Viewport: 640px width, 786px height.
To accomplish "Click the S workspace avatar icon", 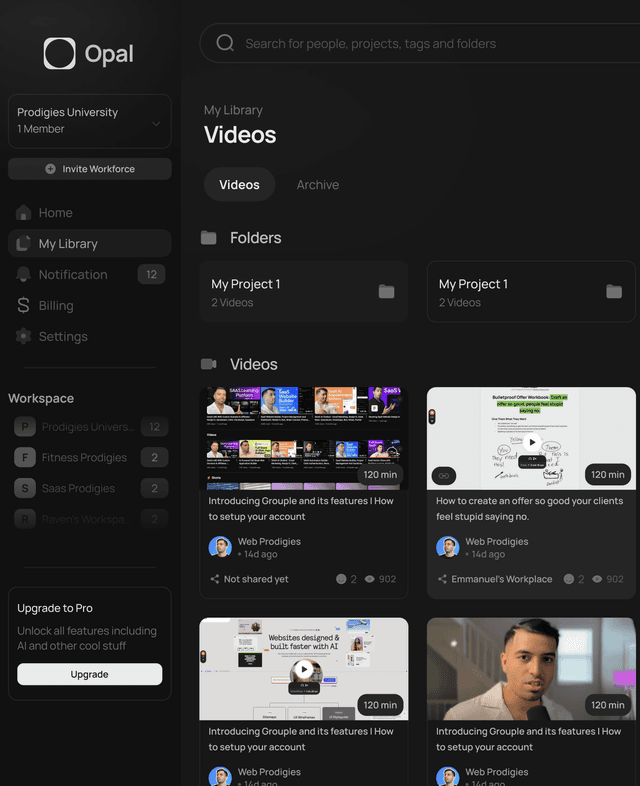I will pos(25,488).
